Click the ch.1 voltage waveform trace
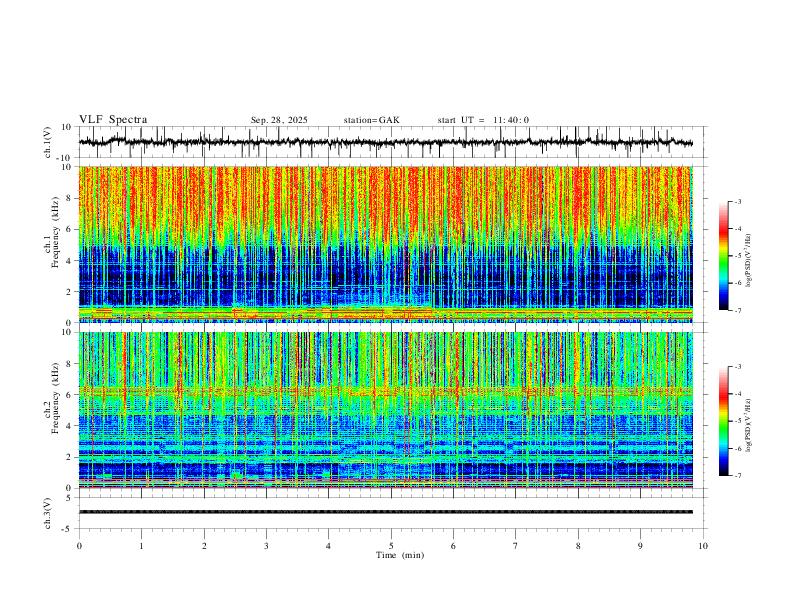Image resolution: width=792 pixels, height=612 pixels. (x=386, y=142)
